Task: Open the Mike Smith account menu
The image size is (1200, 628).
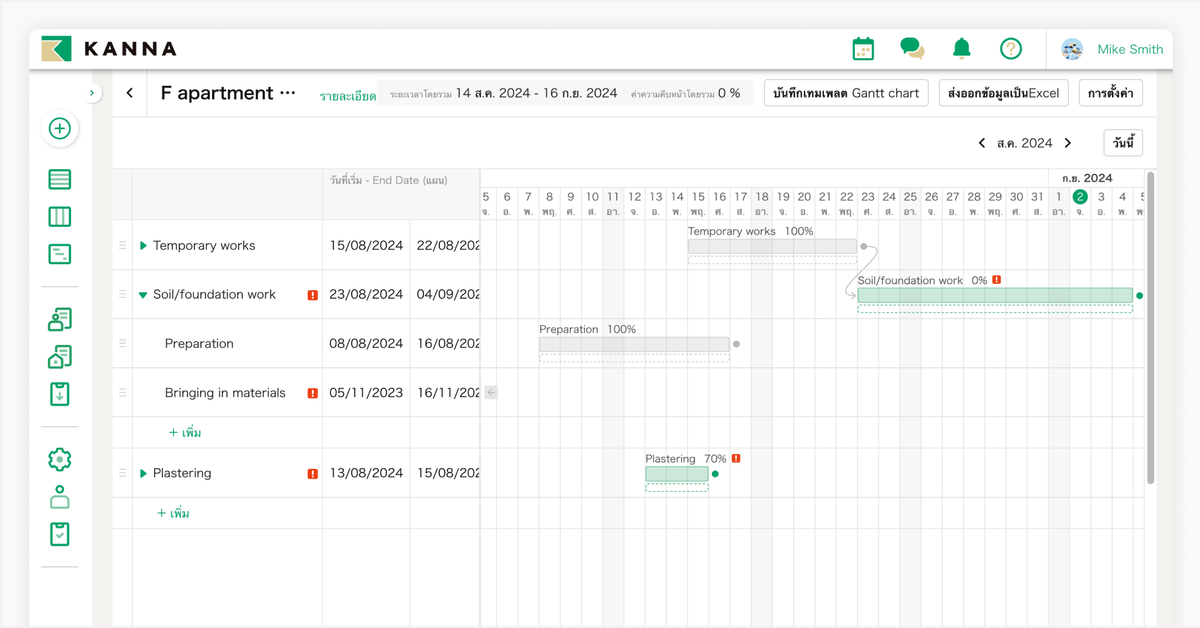Action: click(1114, 48)
